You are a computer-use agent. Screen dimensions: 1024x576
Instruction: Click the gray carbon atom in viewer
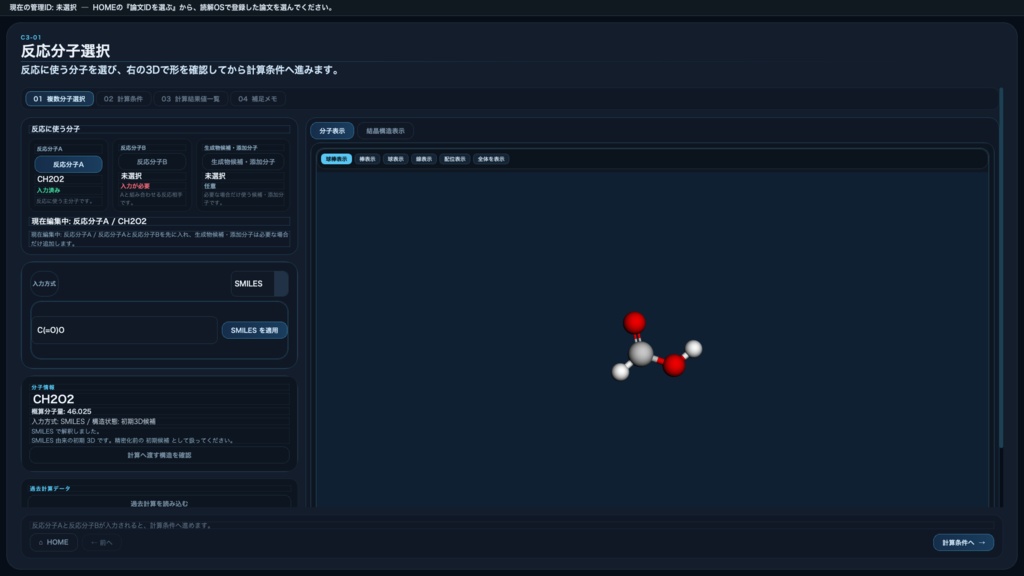point(641,353)
